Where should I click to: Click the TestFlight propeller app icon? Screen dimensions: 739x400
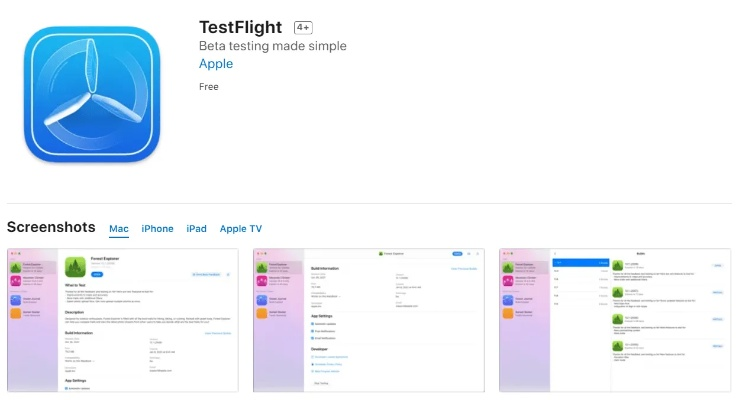point(92,95)
